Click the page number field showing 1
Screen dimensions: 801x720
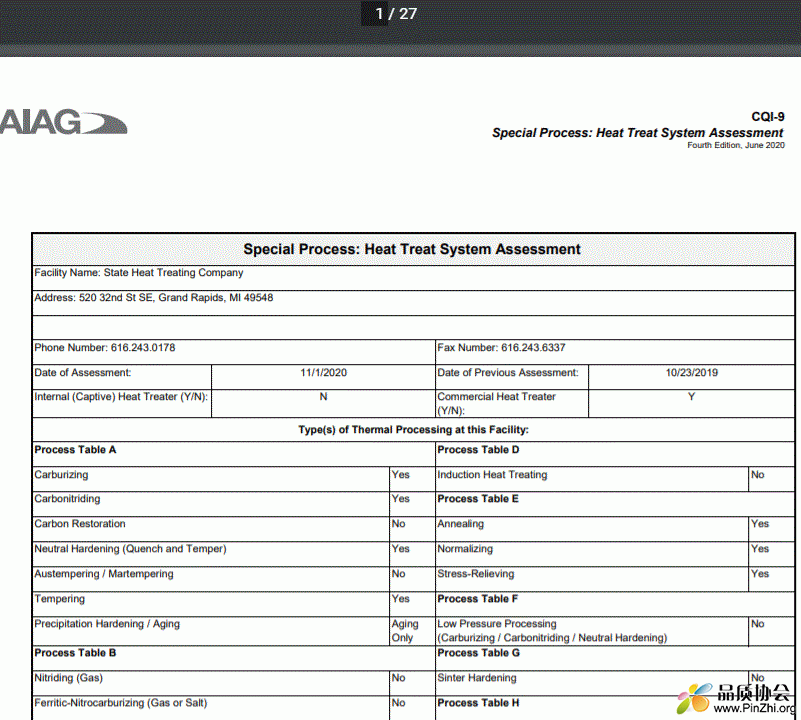[374, 13]
